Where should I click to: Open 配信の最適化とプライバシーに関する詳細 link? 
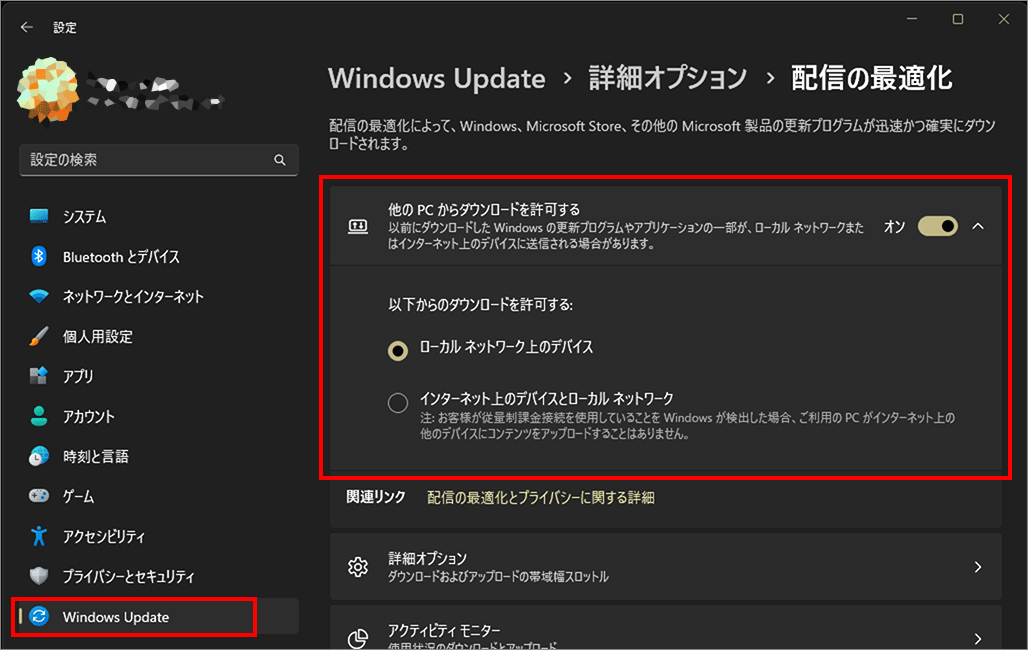[x=541, y=498]
